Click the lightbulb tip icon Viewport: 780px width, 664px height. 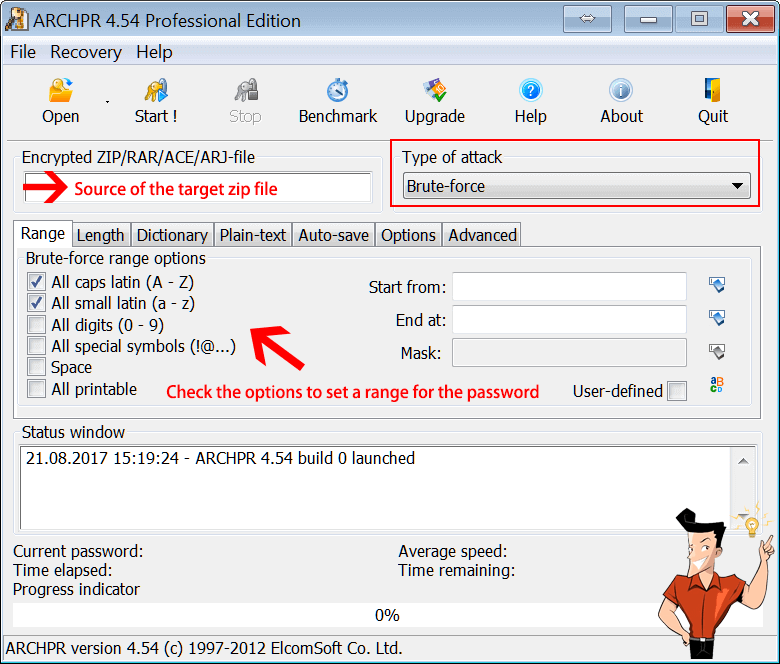click(x=752, y=524)
